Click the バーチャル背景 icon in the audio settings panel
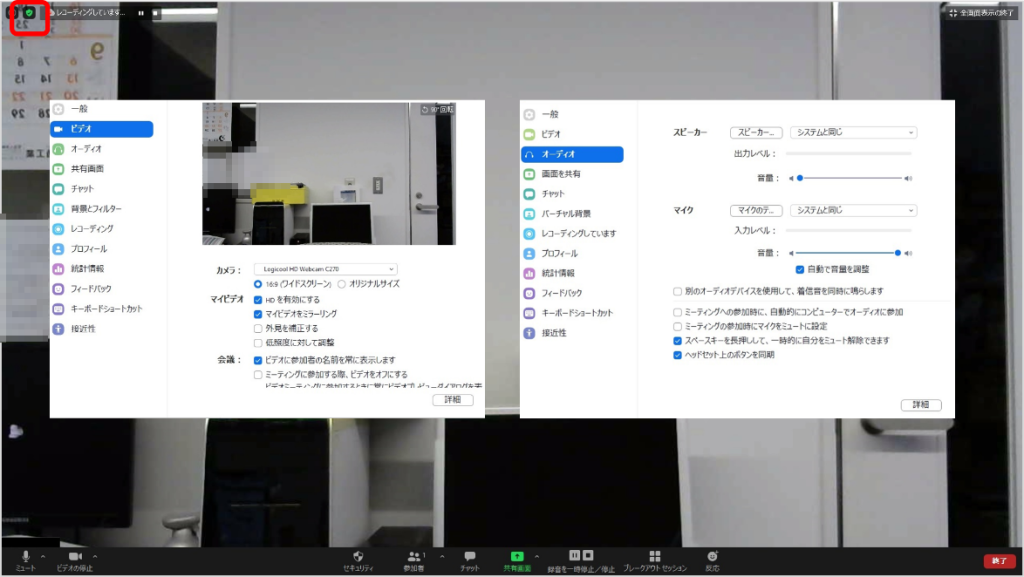 (x=529, y=214)
